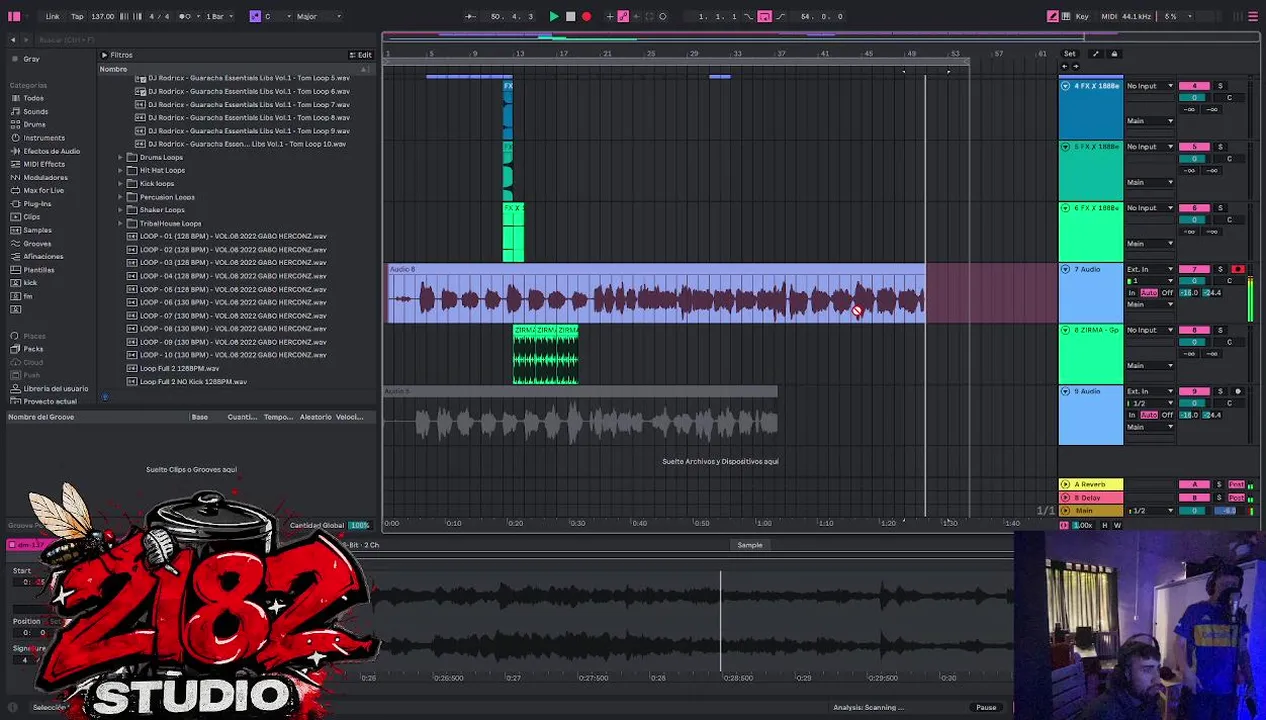This screenshot has width=1266, height=720.
Task: Fold the 7 Audio track
Action: [1065, 269]
